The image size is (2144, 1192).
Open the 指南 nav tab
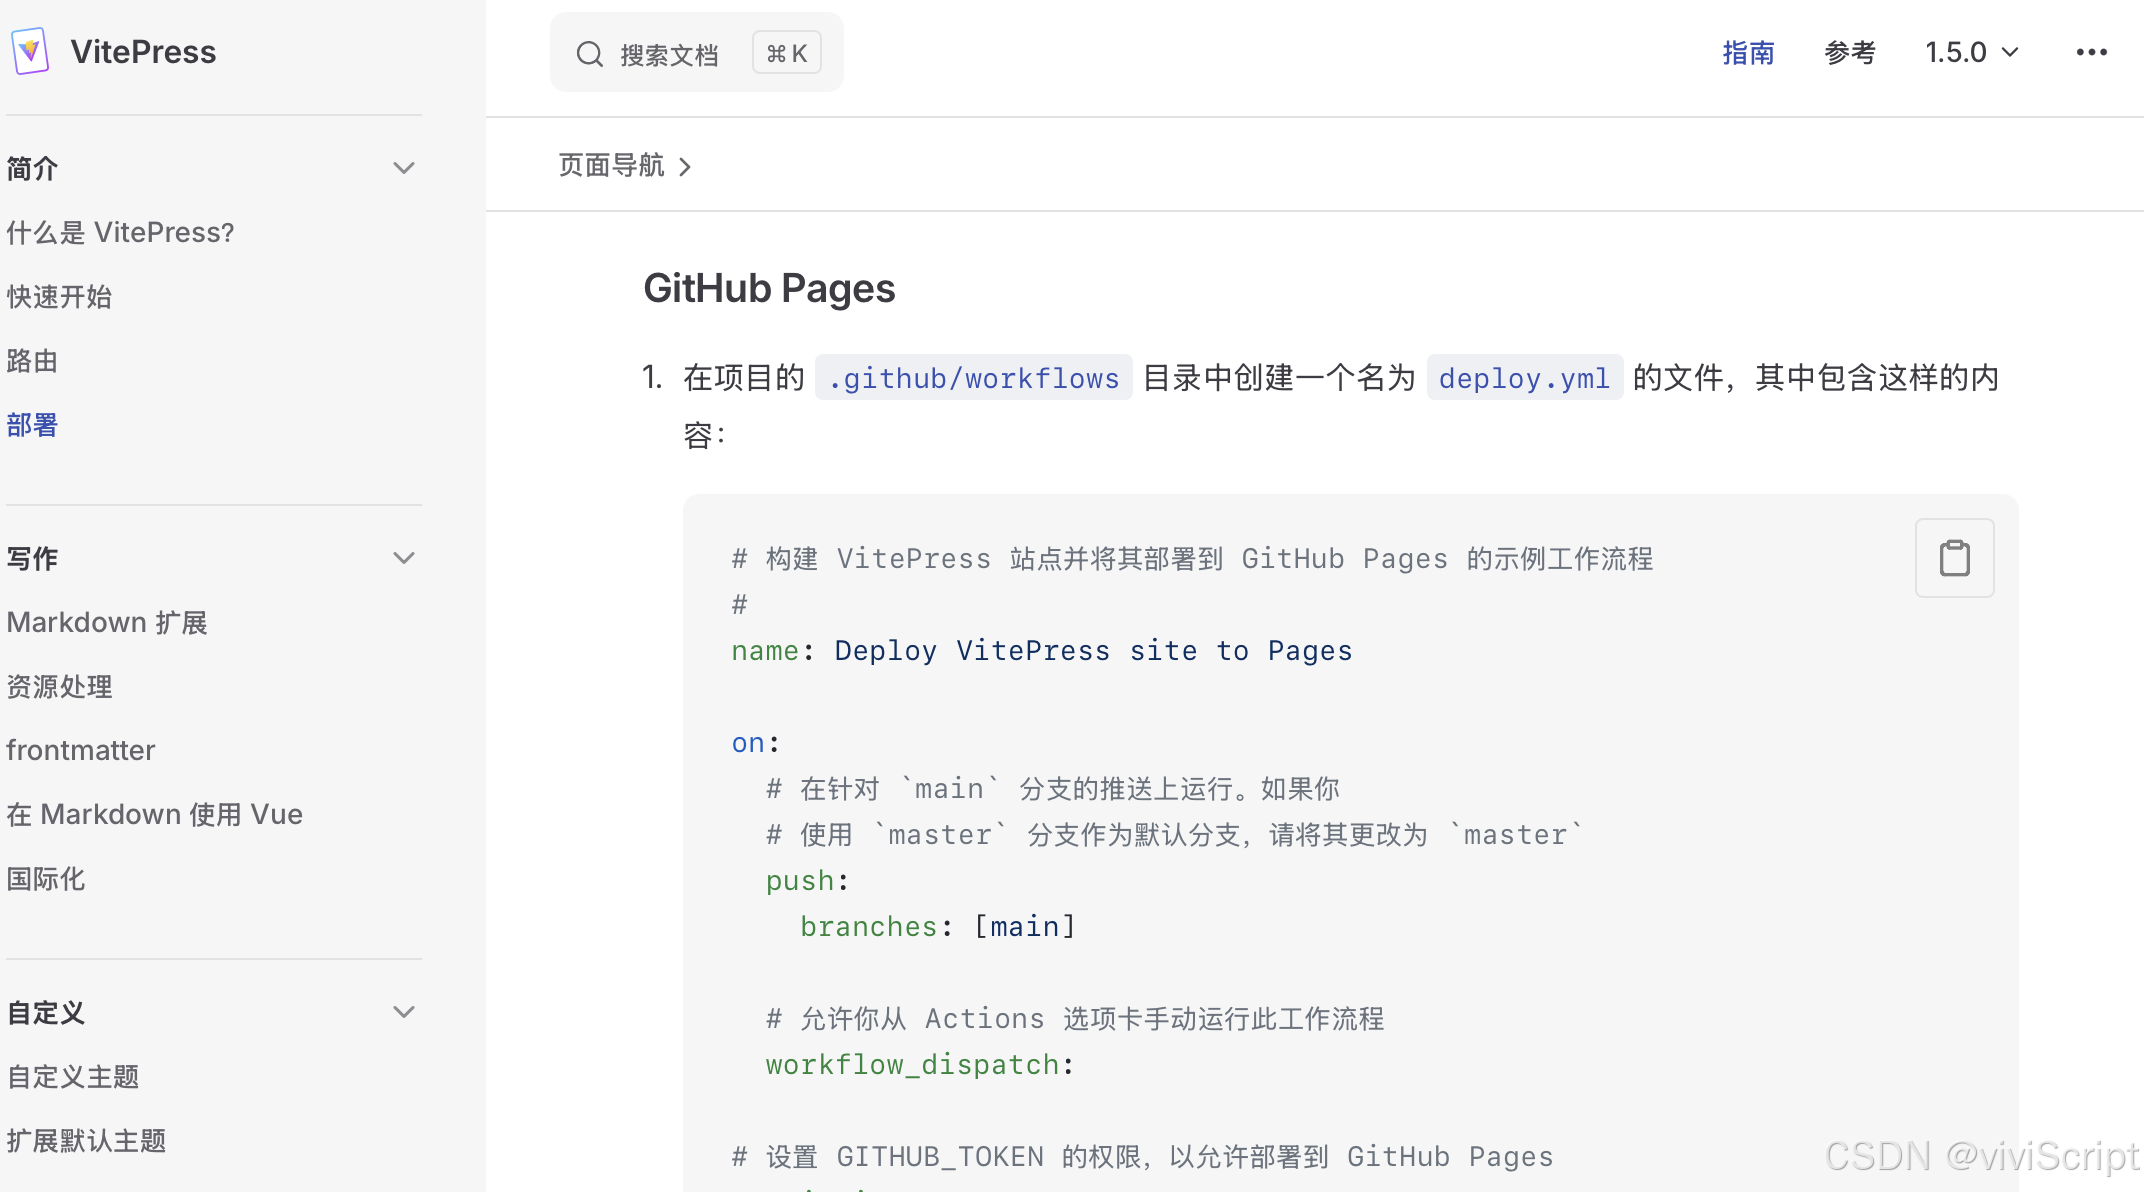click(x=1748, y=52)
